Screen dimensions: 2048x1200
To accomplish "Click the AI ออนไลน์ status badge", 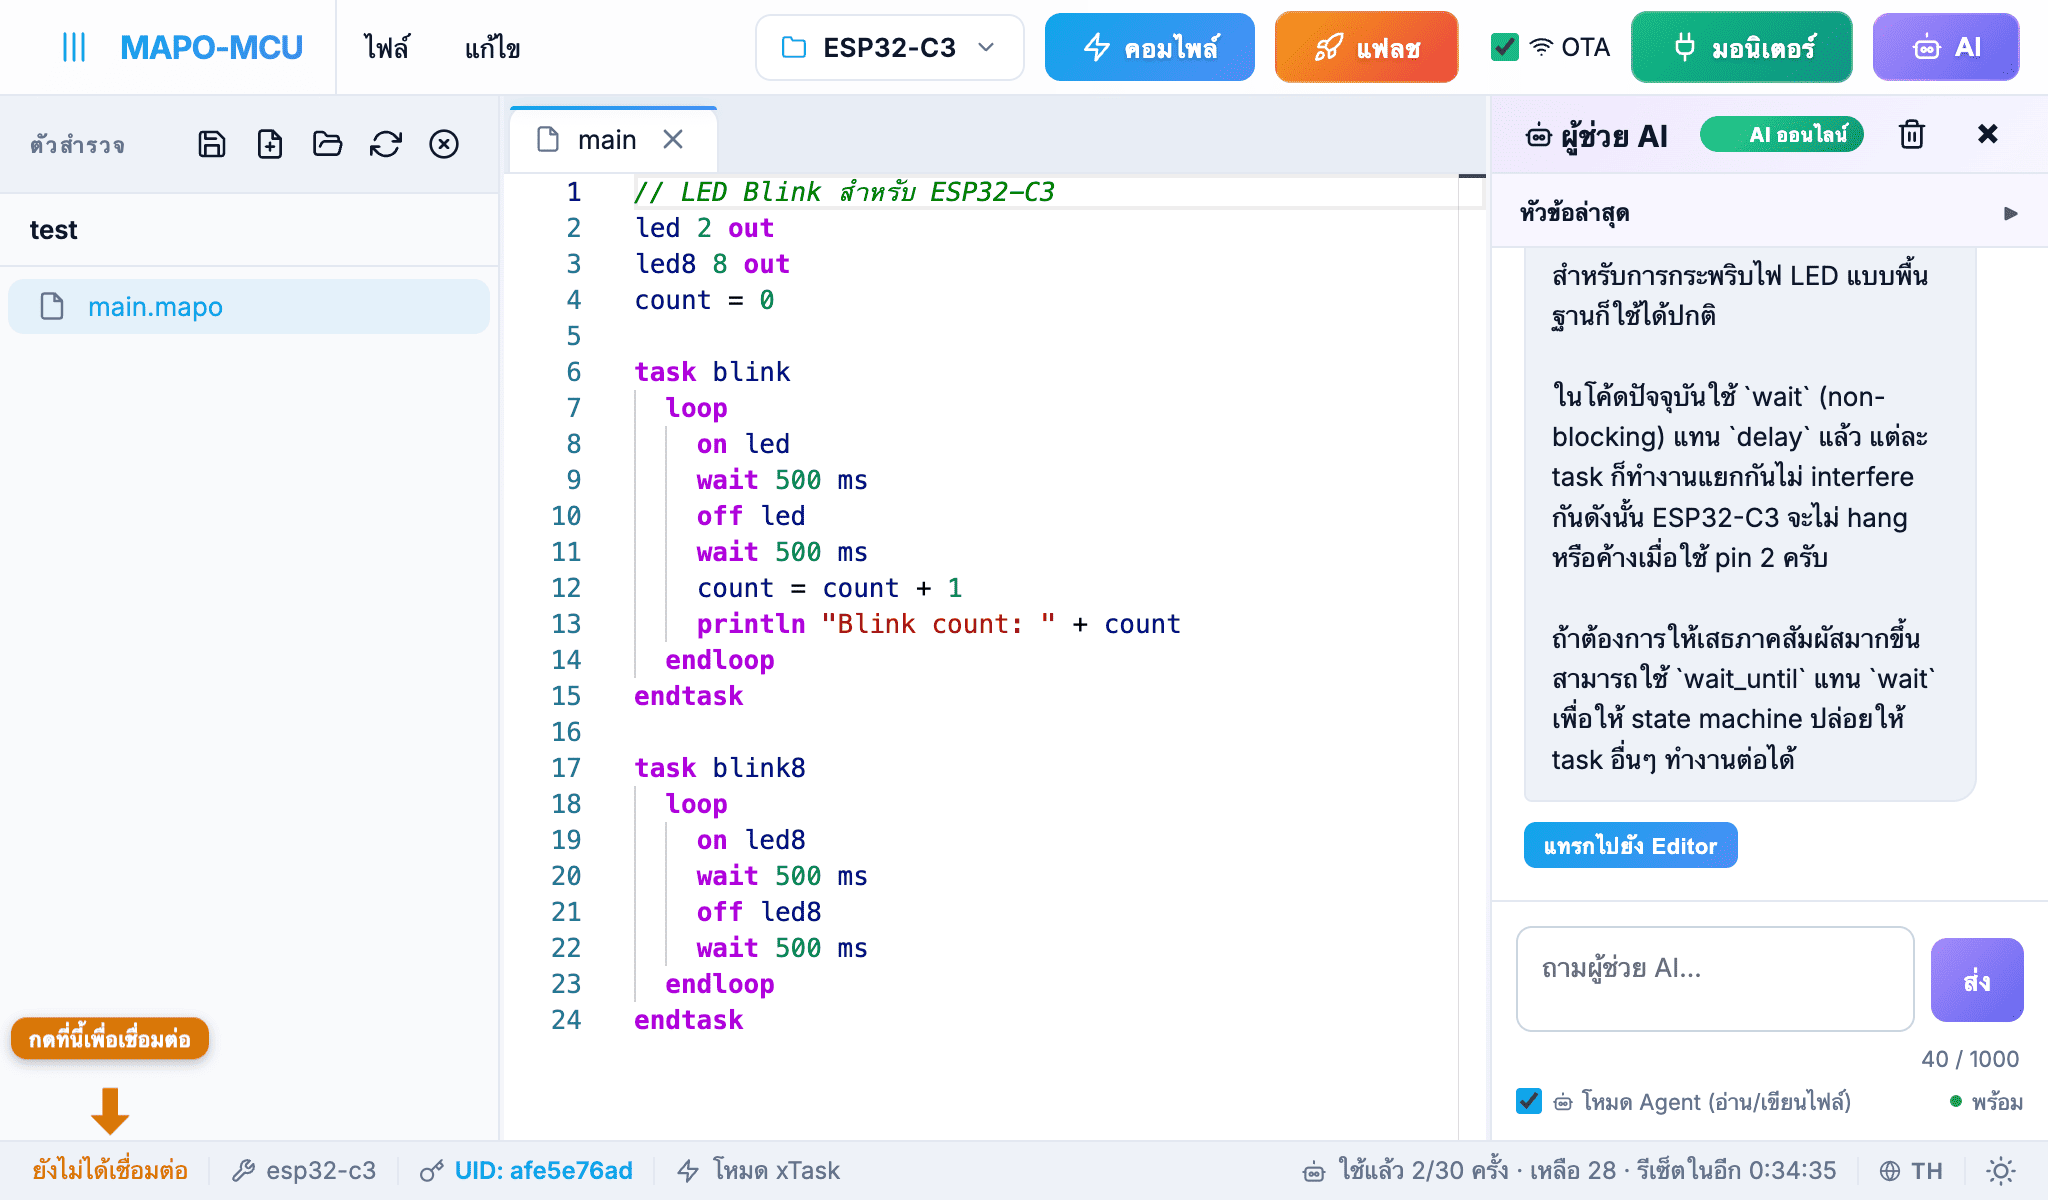I will (x=1782, y=134).
